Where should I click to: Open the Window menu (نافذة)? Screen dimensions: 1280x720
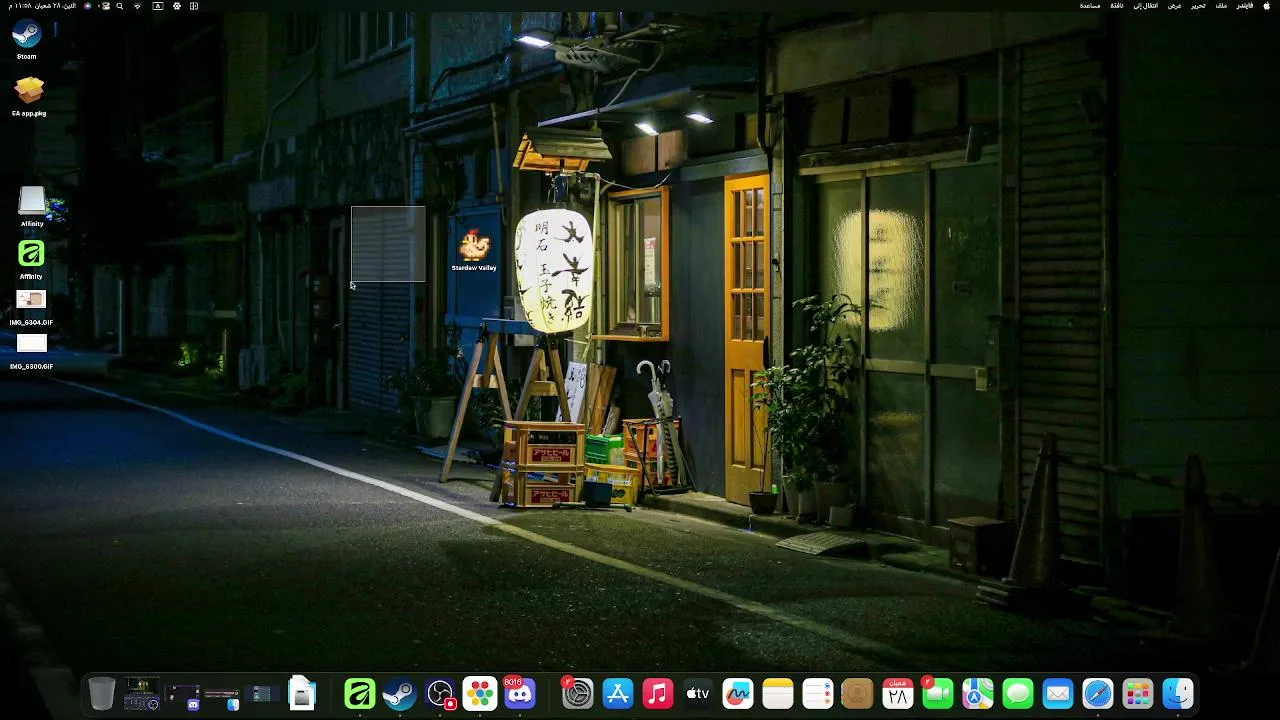1117,6
